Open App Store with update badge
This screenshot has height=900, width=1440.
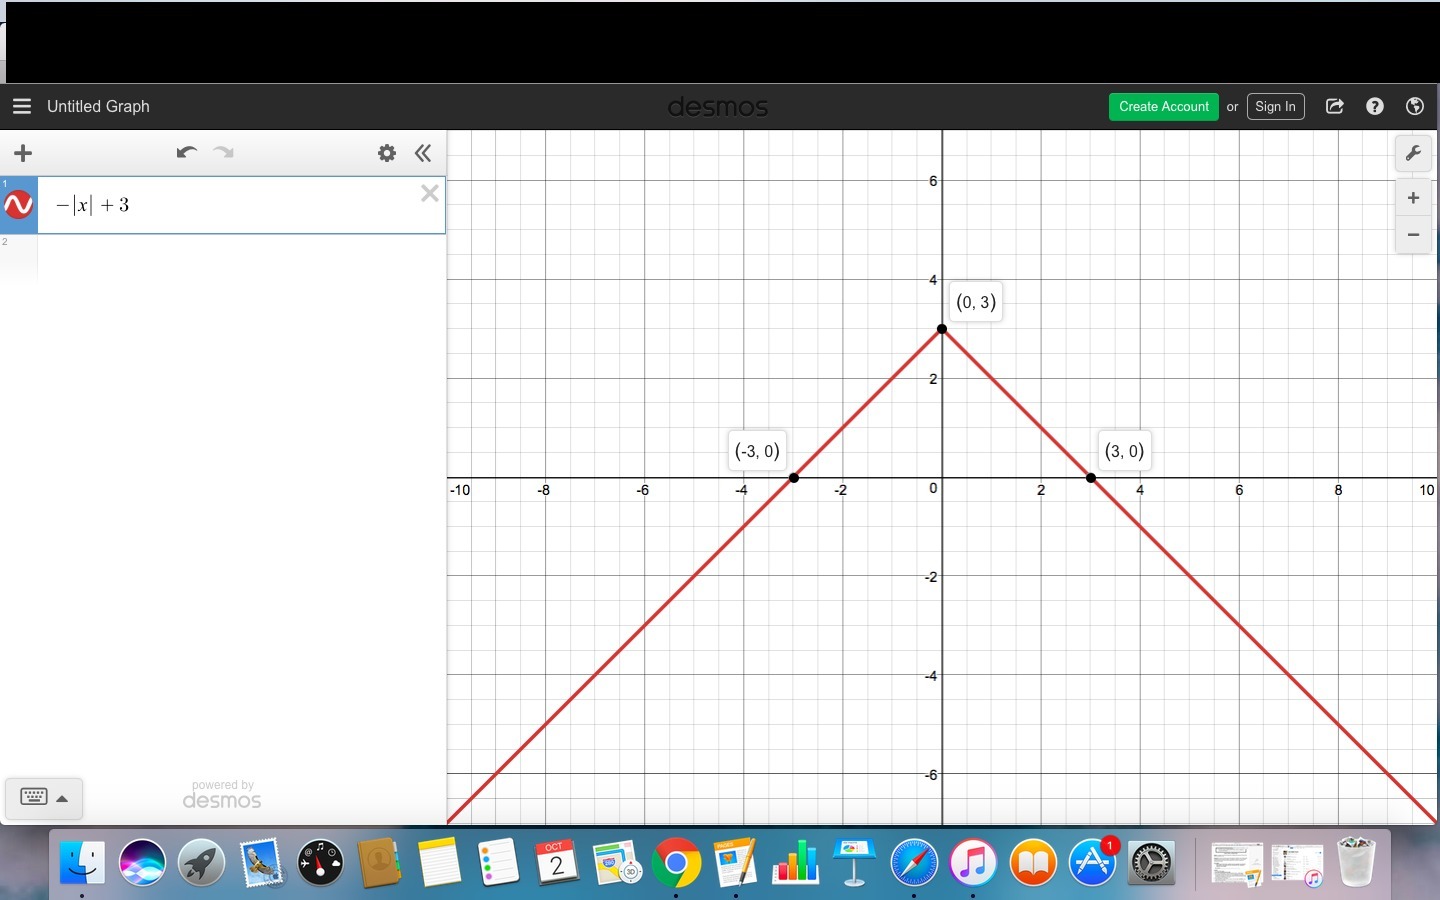tap(1093, 862)
